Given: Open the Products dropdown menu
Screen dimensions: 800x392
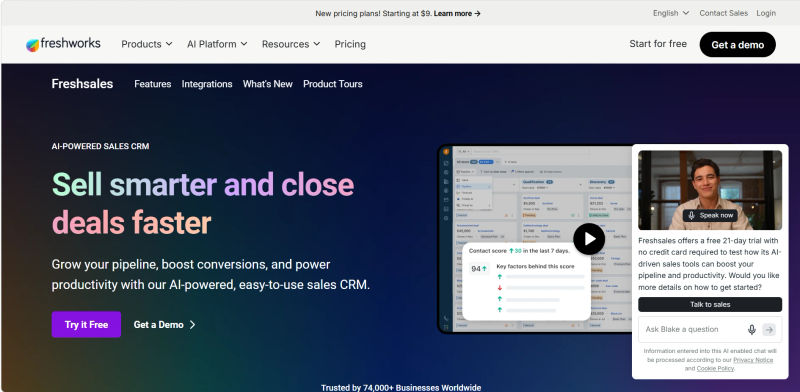Looking at the screenshot, I should 146,44.
